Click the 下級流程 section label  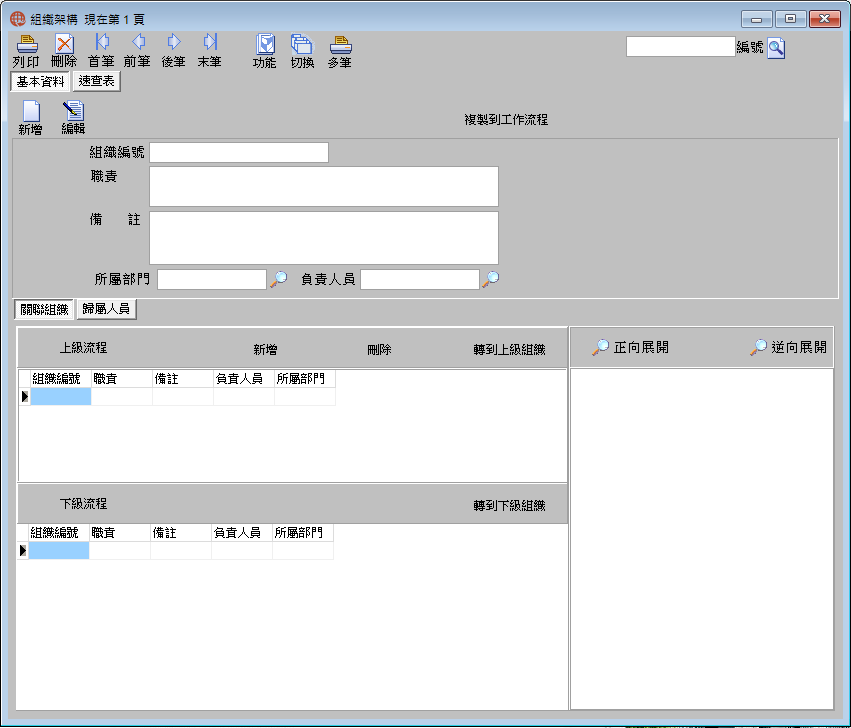83,504
